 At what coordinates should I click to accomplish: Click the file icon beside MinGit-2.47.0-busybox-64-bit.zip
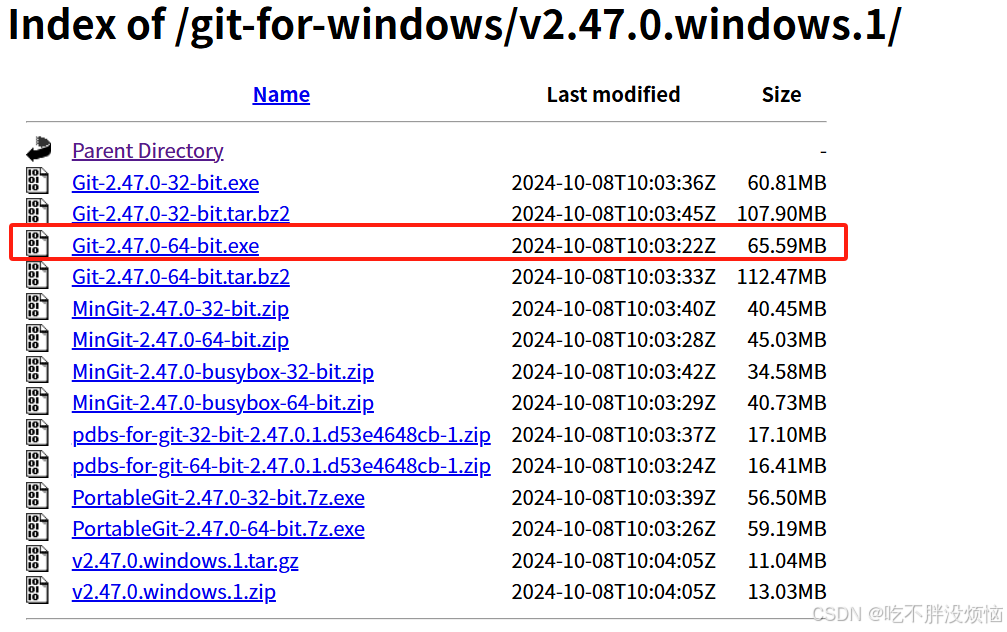[37, 401]
